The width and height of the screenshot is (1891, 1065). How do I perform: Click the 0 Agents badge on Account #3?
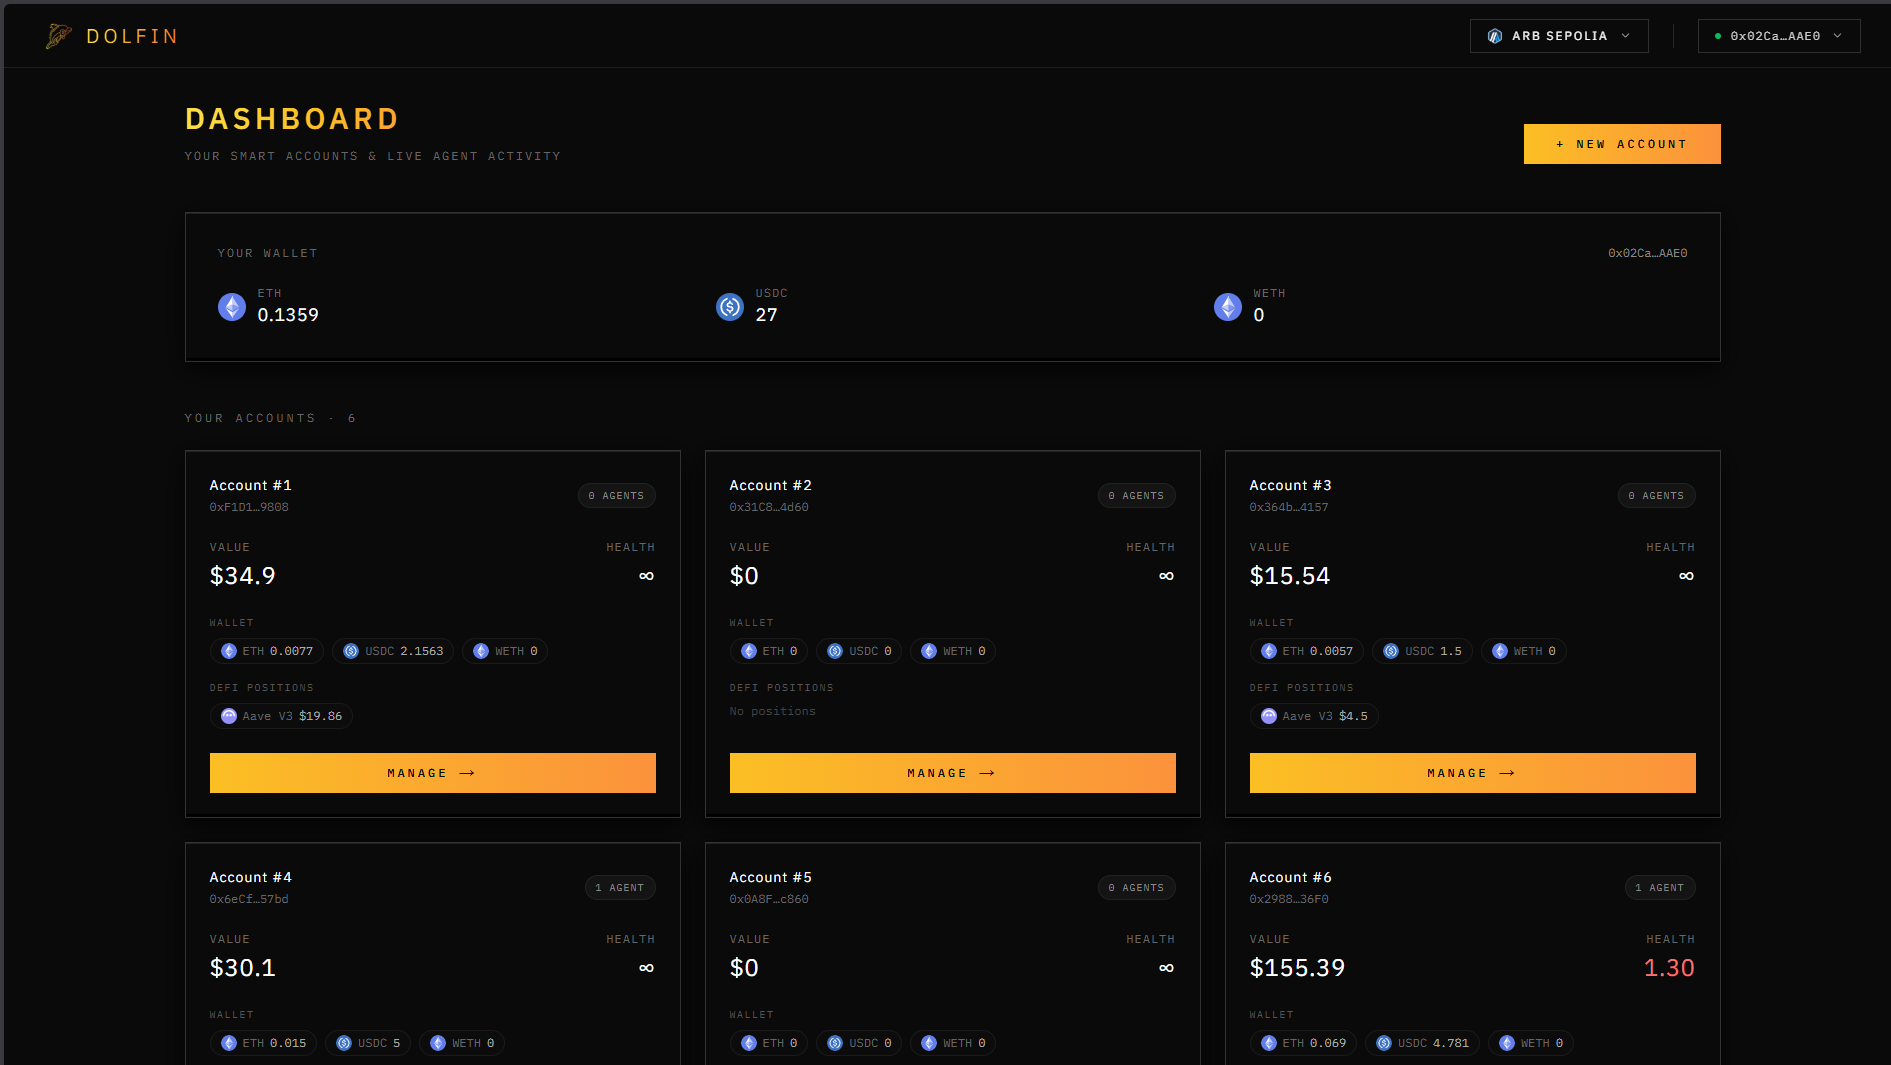point(1657,496)
